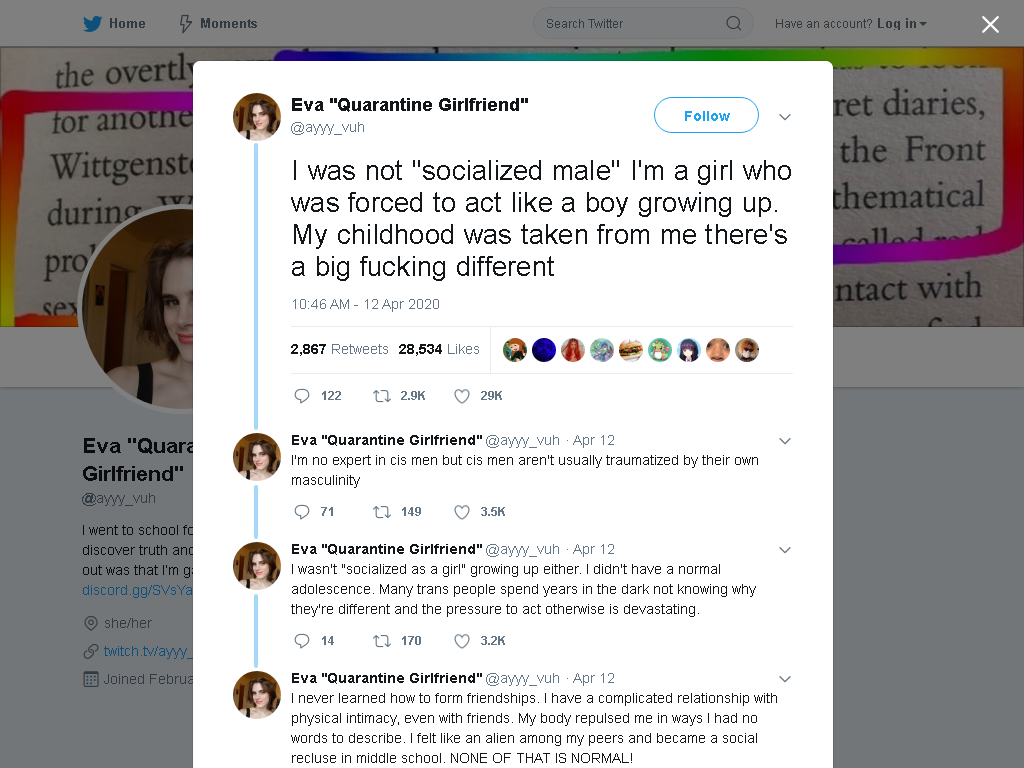This screenshot has height=768, width=1024.
Task: Reply to the tweet with 14 comments
Action: (302, 641)
